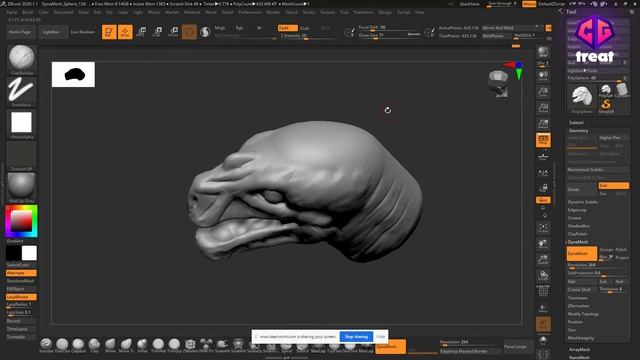Select the Clay brush icon

[94, 345]
